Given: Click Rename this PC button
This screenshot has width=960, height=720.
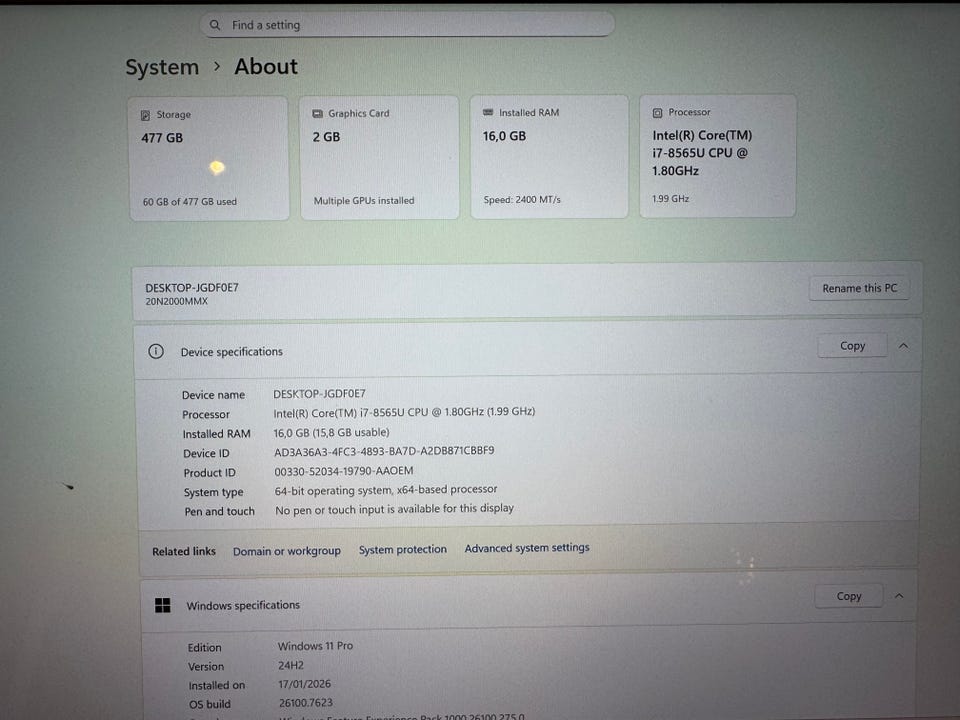Looking at the screenshot, I should coord(859,288).
